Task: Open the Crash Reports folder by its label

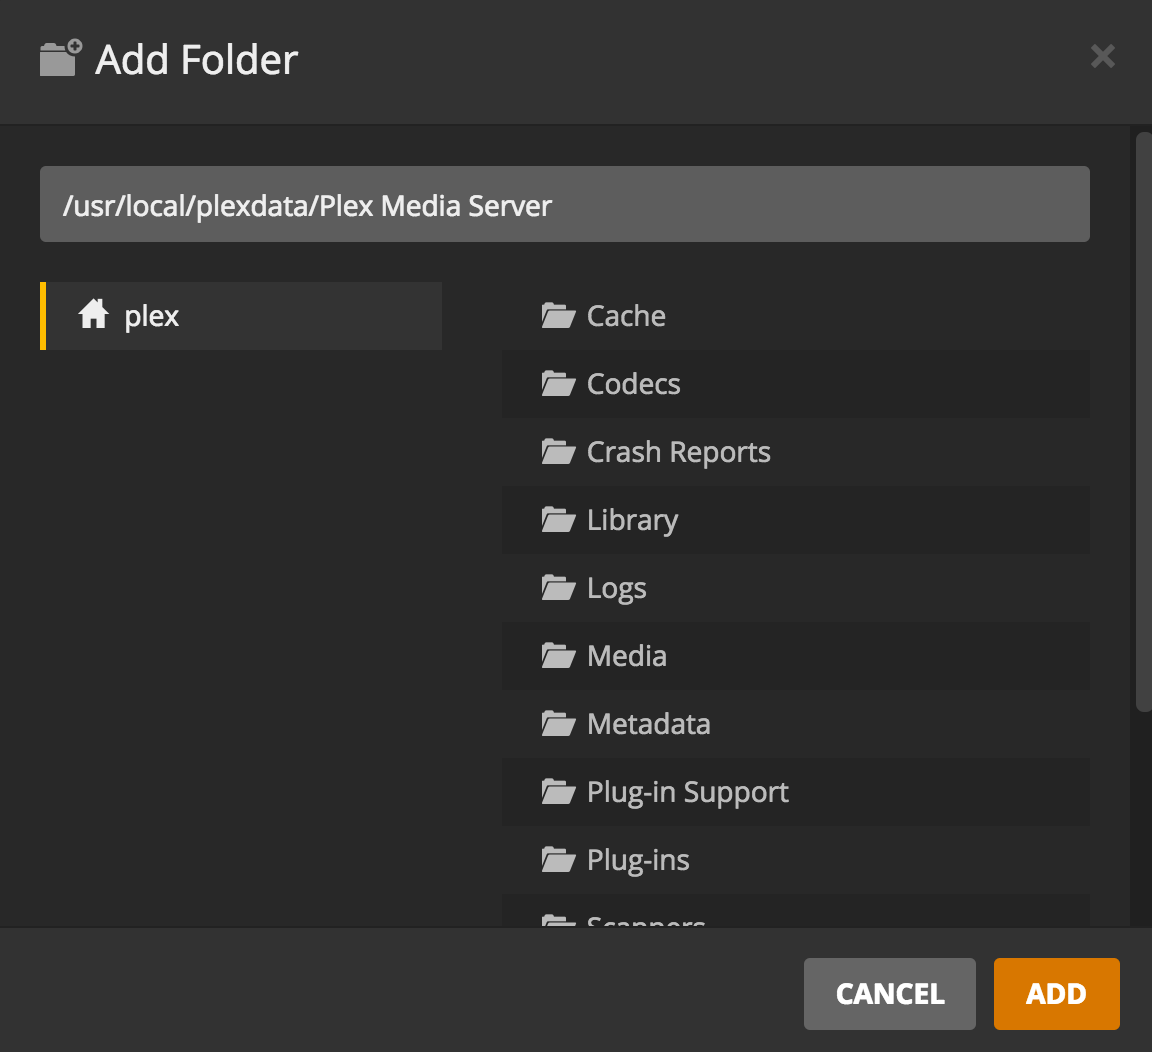Action: click(x=678, y=452)
